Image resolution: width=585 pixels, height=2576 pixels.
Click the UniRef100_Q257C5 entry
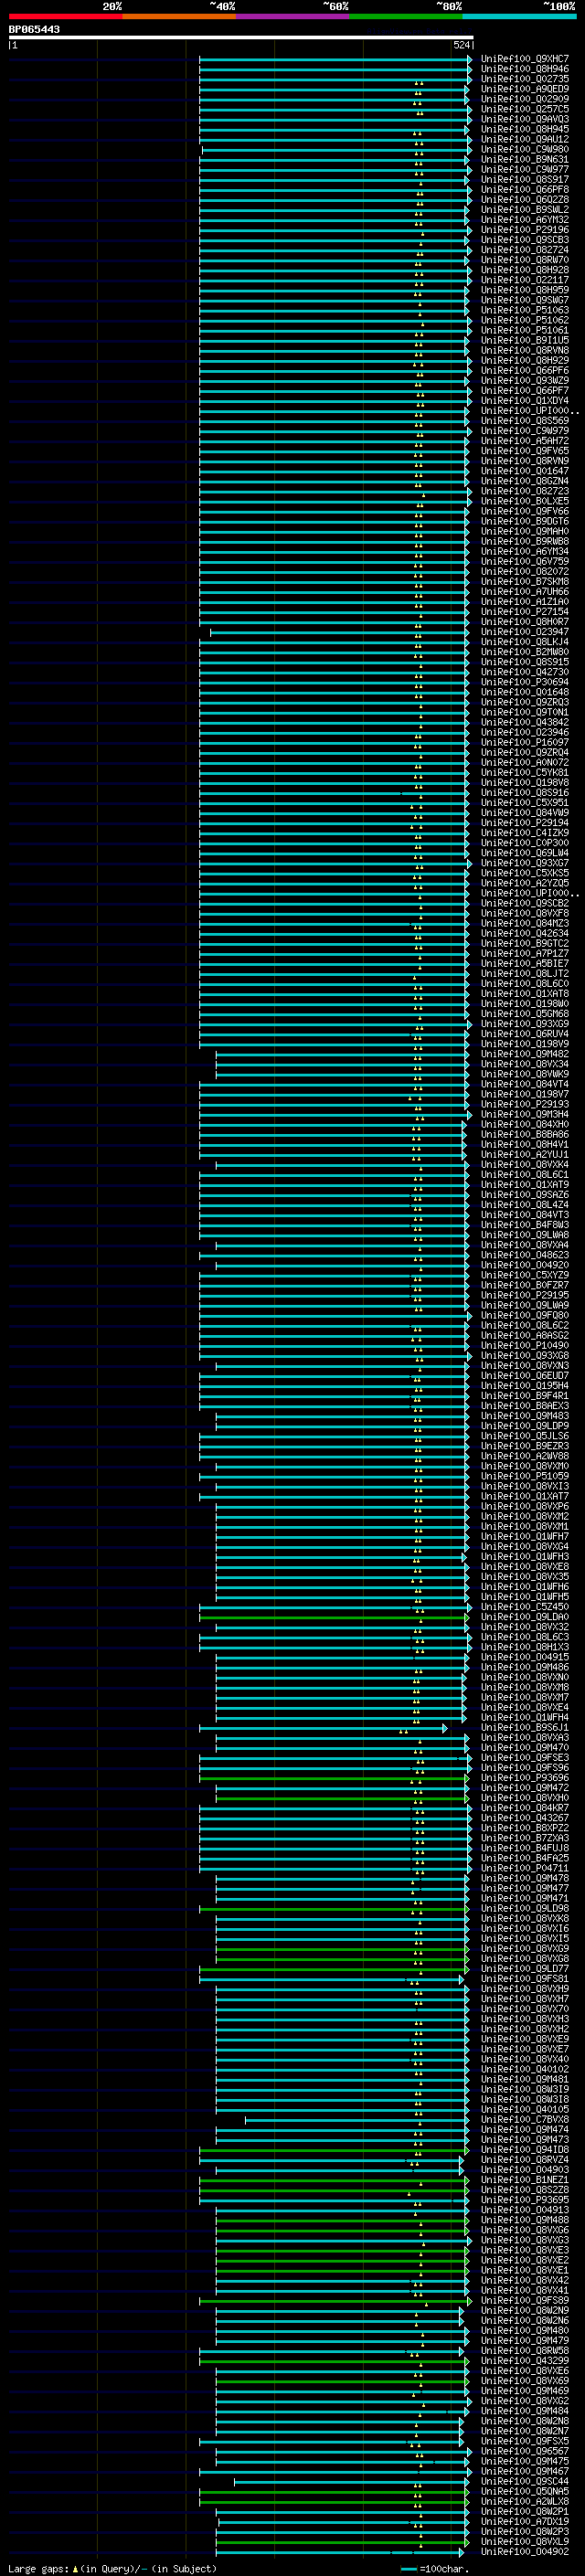pyautogui.click(x=525, y=109)
